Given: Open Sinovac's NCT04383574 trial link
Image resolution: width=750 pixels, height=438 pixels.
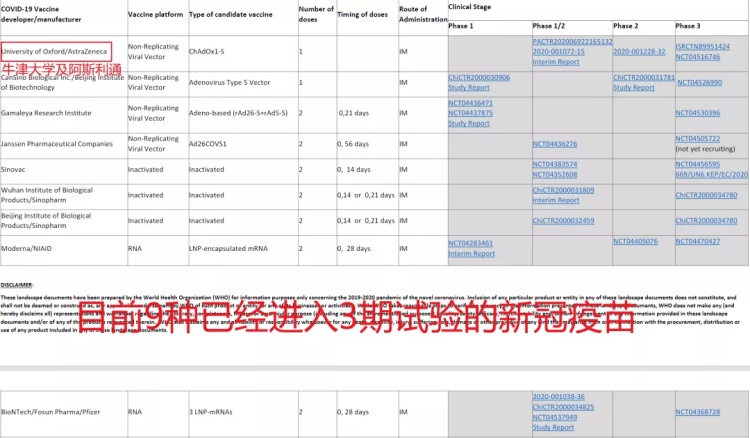Looking at the screenshot, I should tap(555, 164).
